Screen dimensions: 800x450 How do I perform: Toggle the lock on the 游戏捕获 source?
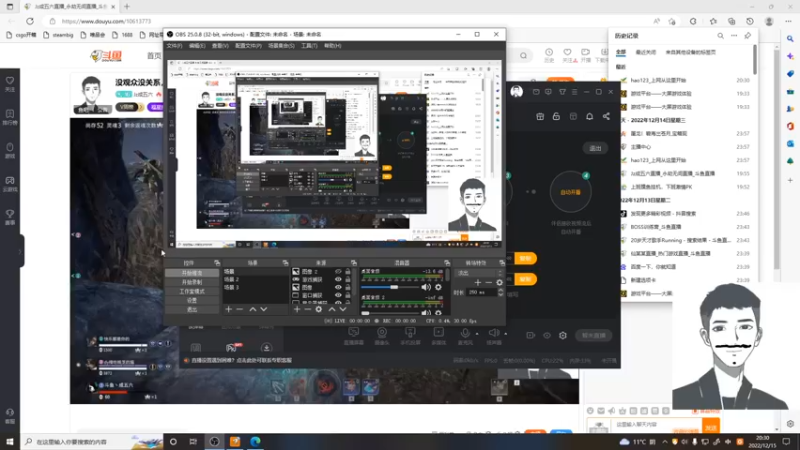pyautogui.click(x=348, y=280)
